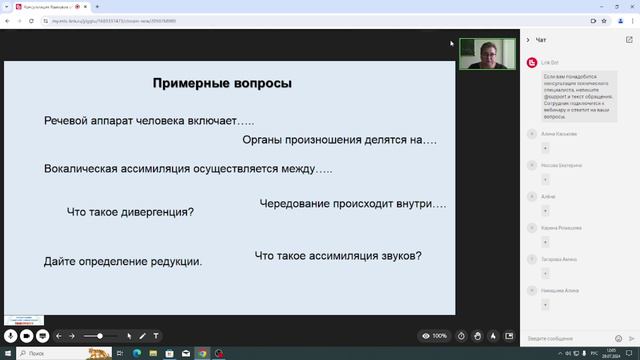Click text Что такое дивергенция?
Viewport: 640px width, 360px height.
[x=130, y=212]
